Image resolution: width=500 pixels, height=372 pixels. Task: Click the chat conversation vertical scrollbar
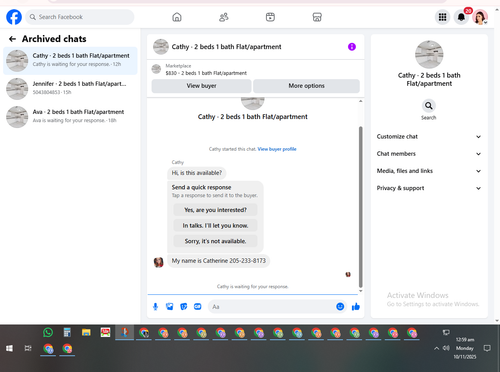pyautogui.click(x=360, y=207)
